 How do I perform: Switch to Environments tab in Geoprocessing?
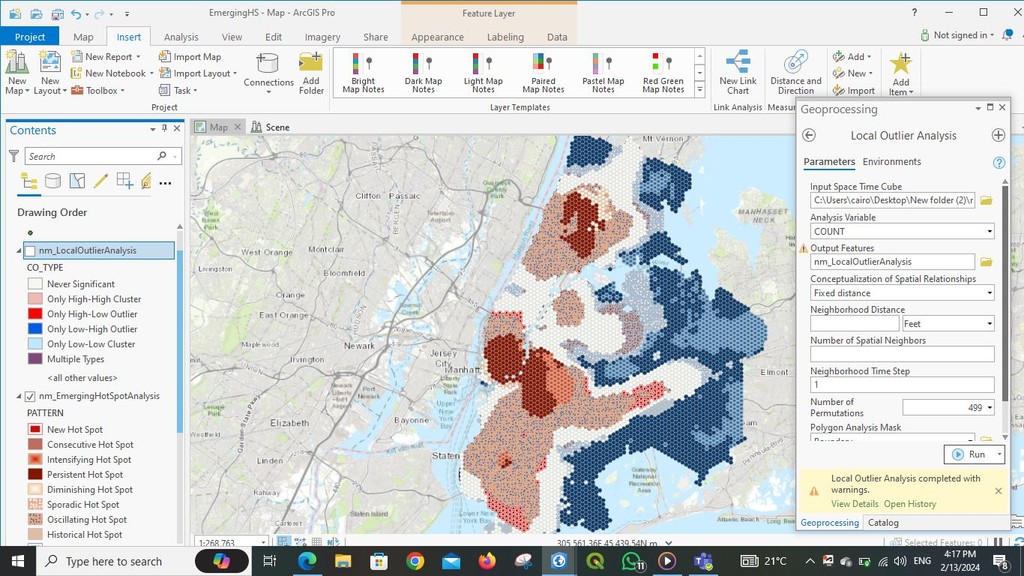tap(891, 162)
